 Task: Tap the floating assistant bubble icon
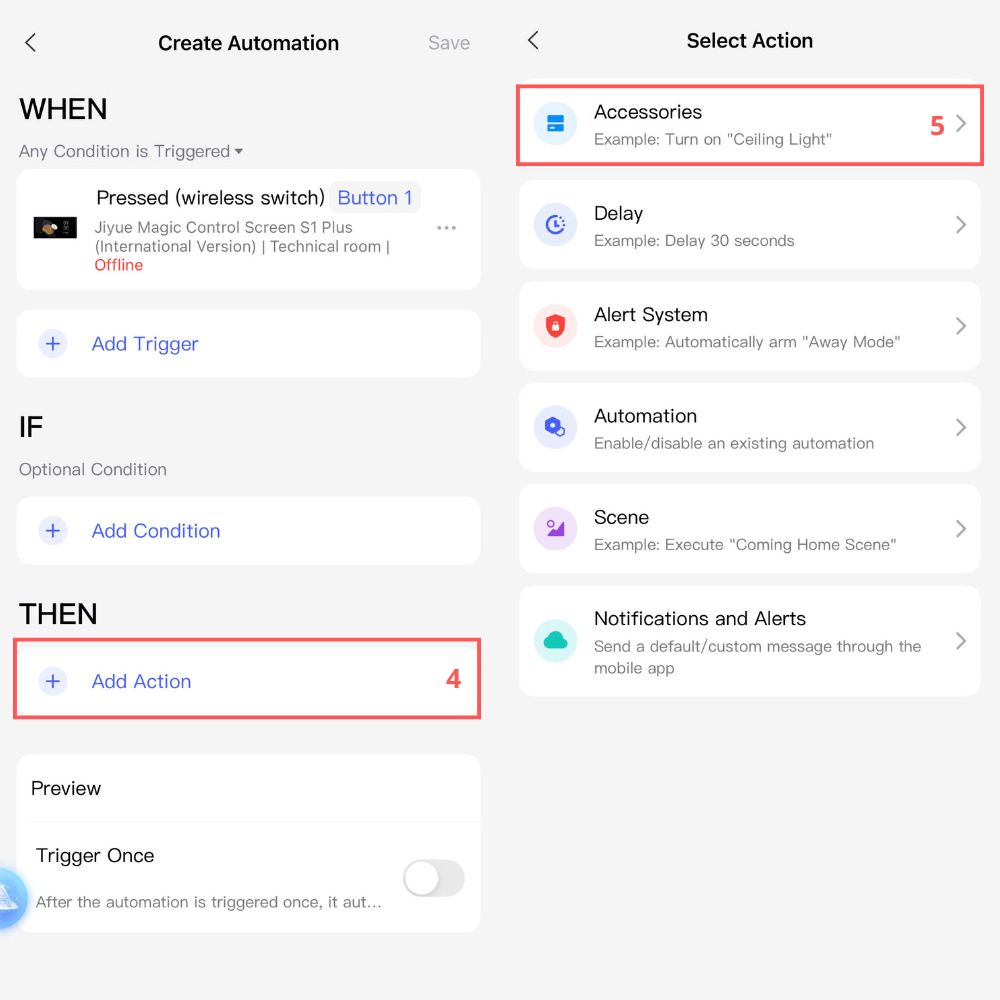click(10, 898)
